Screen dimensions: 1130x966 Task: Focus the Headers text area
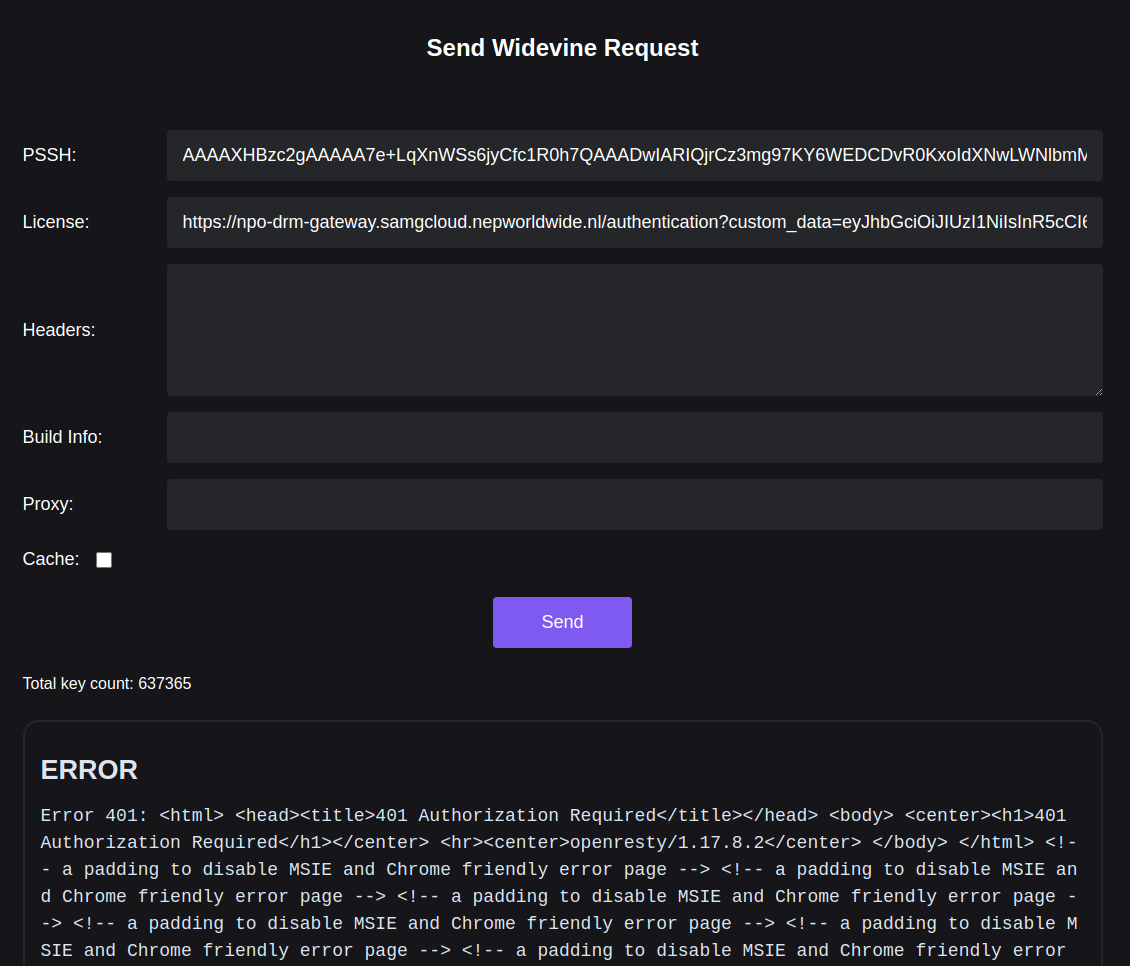point(634,329)
